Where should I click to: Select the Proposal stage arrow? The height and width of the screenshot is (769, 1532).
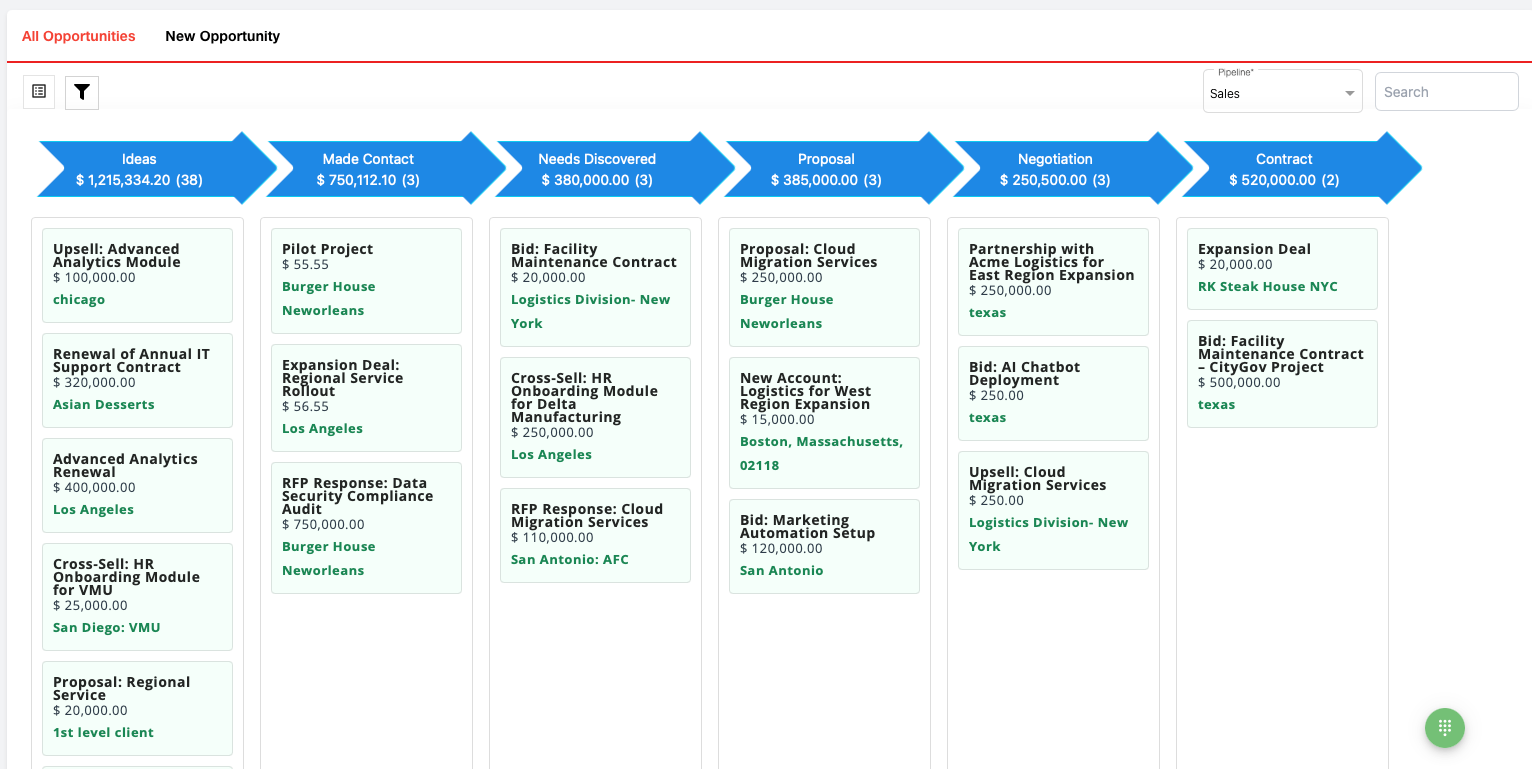coord(826,169)
